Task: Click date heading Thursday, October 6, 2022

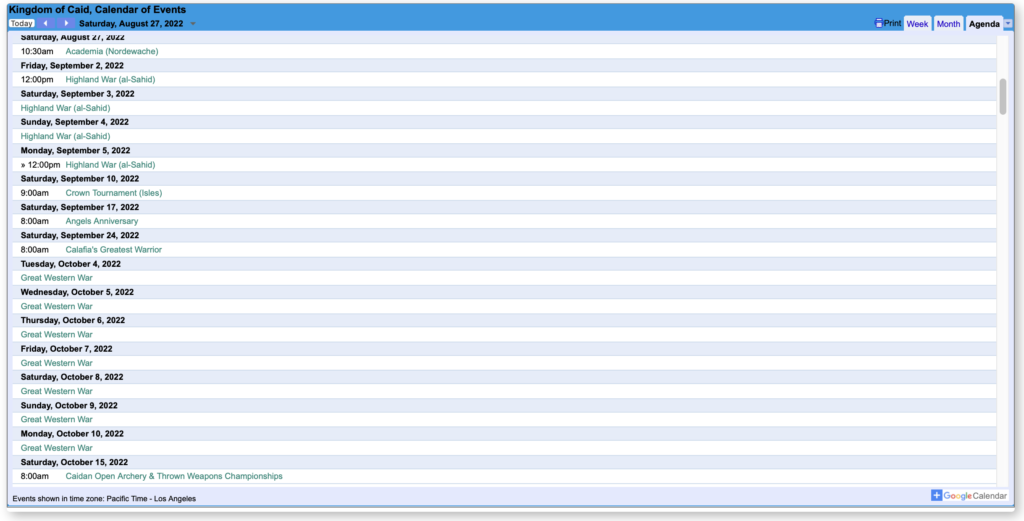Action: coord(72,320)
